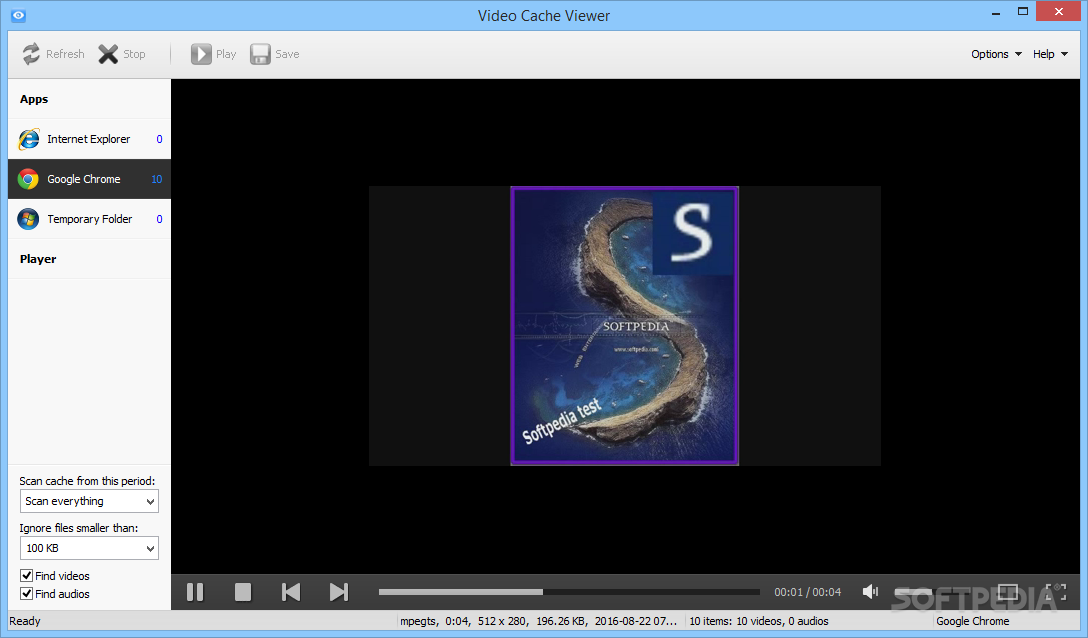Select the Internet Explorer row
1088x638 pixels.
[90, 139]
